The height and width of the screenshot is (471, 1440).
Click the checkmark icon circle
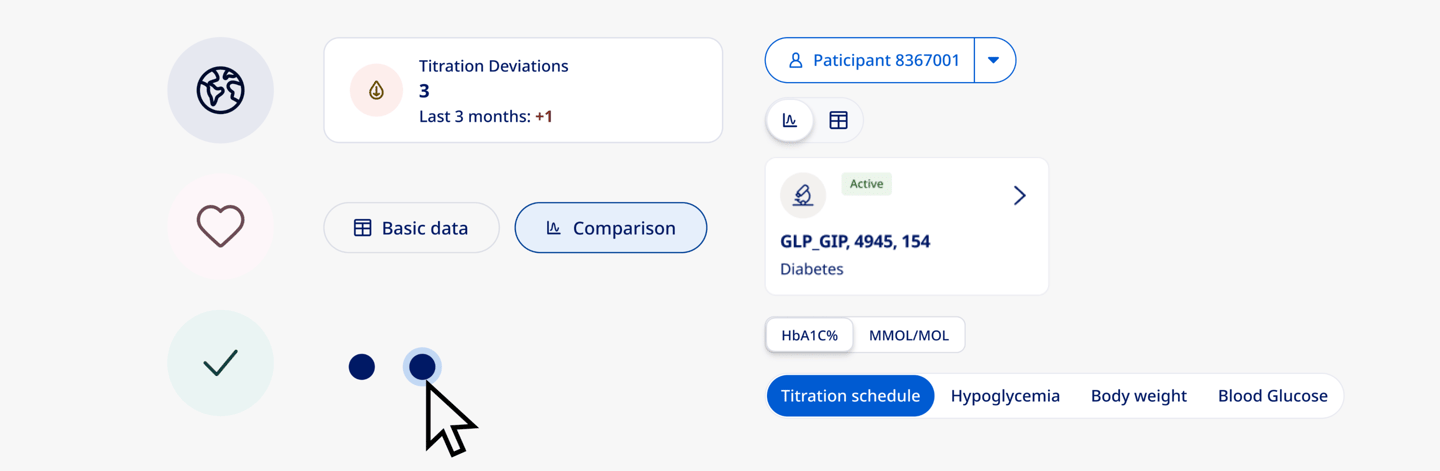click(220, 362)
